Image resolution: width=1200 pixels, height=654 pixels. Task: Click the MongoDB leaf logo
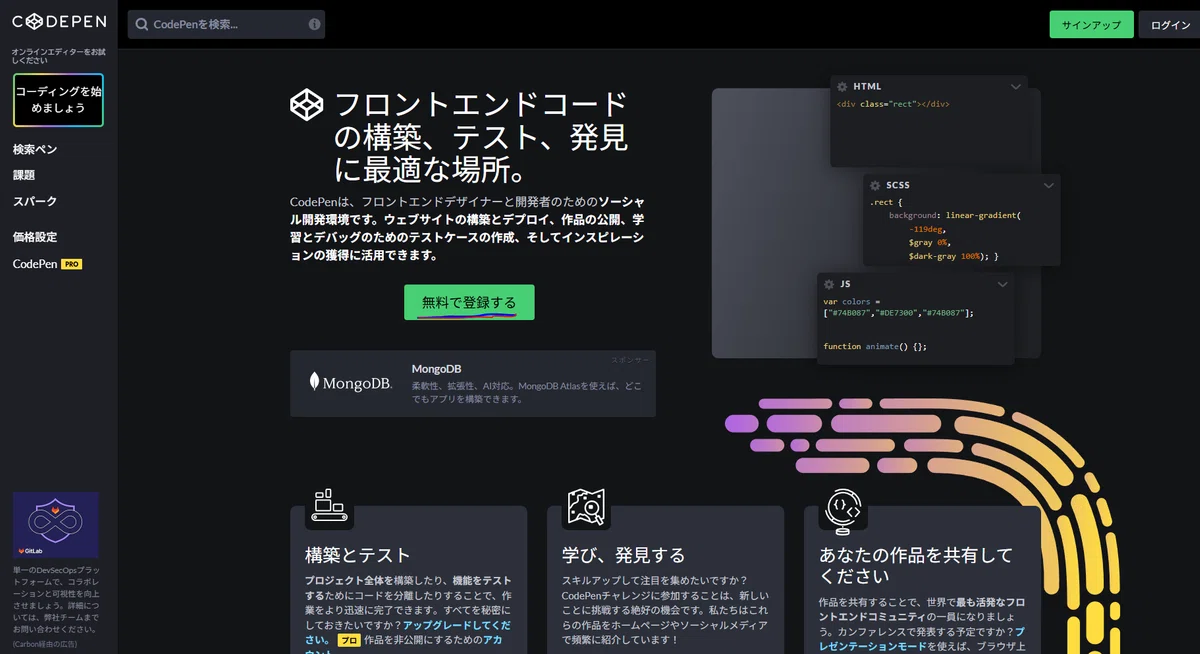click(315, 381)
